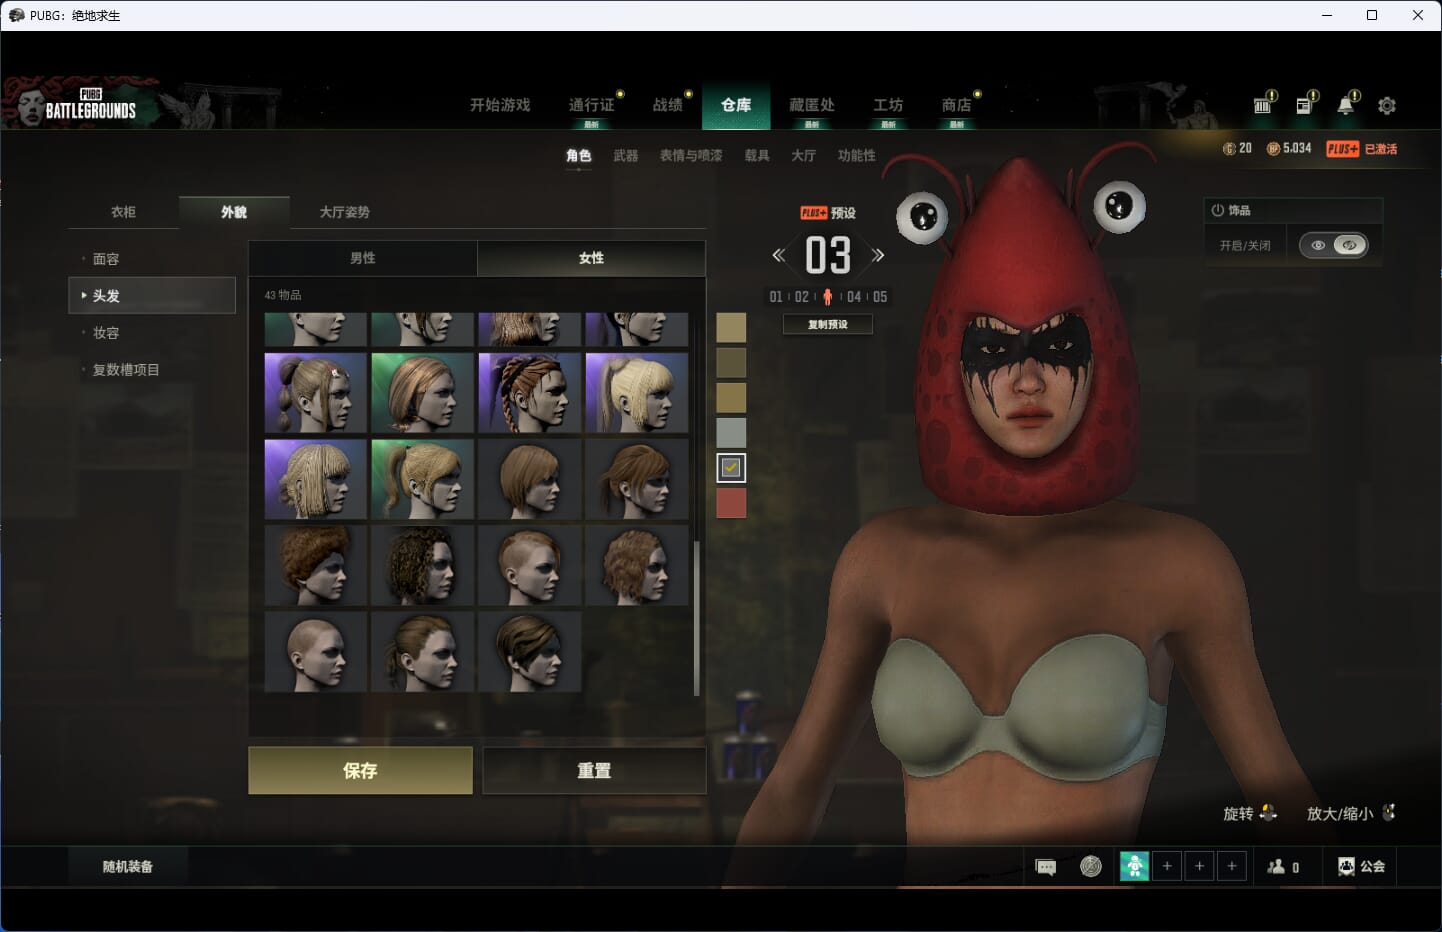Screen dimensions: 1442x932
Task: Switch to the 衣柜 wardrobe tab
Action: coord(124,212)
